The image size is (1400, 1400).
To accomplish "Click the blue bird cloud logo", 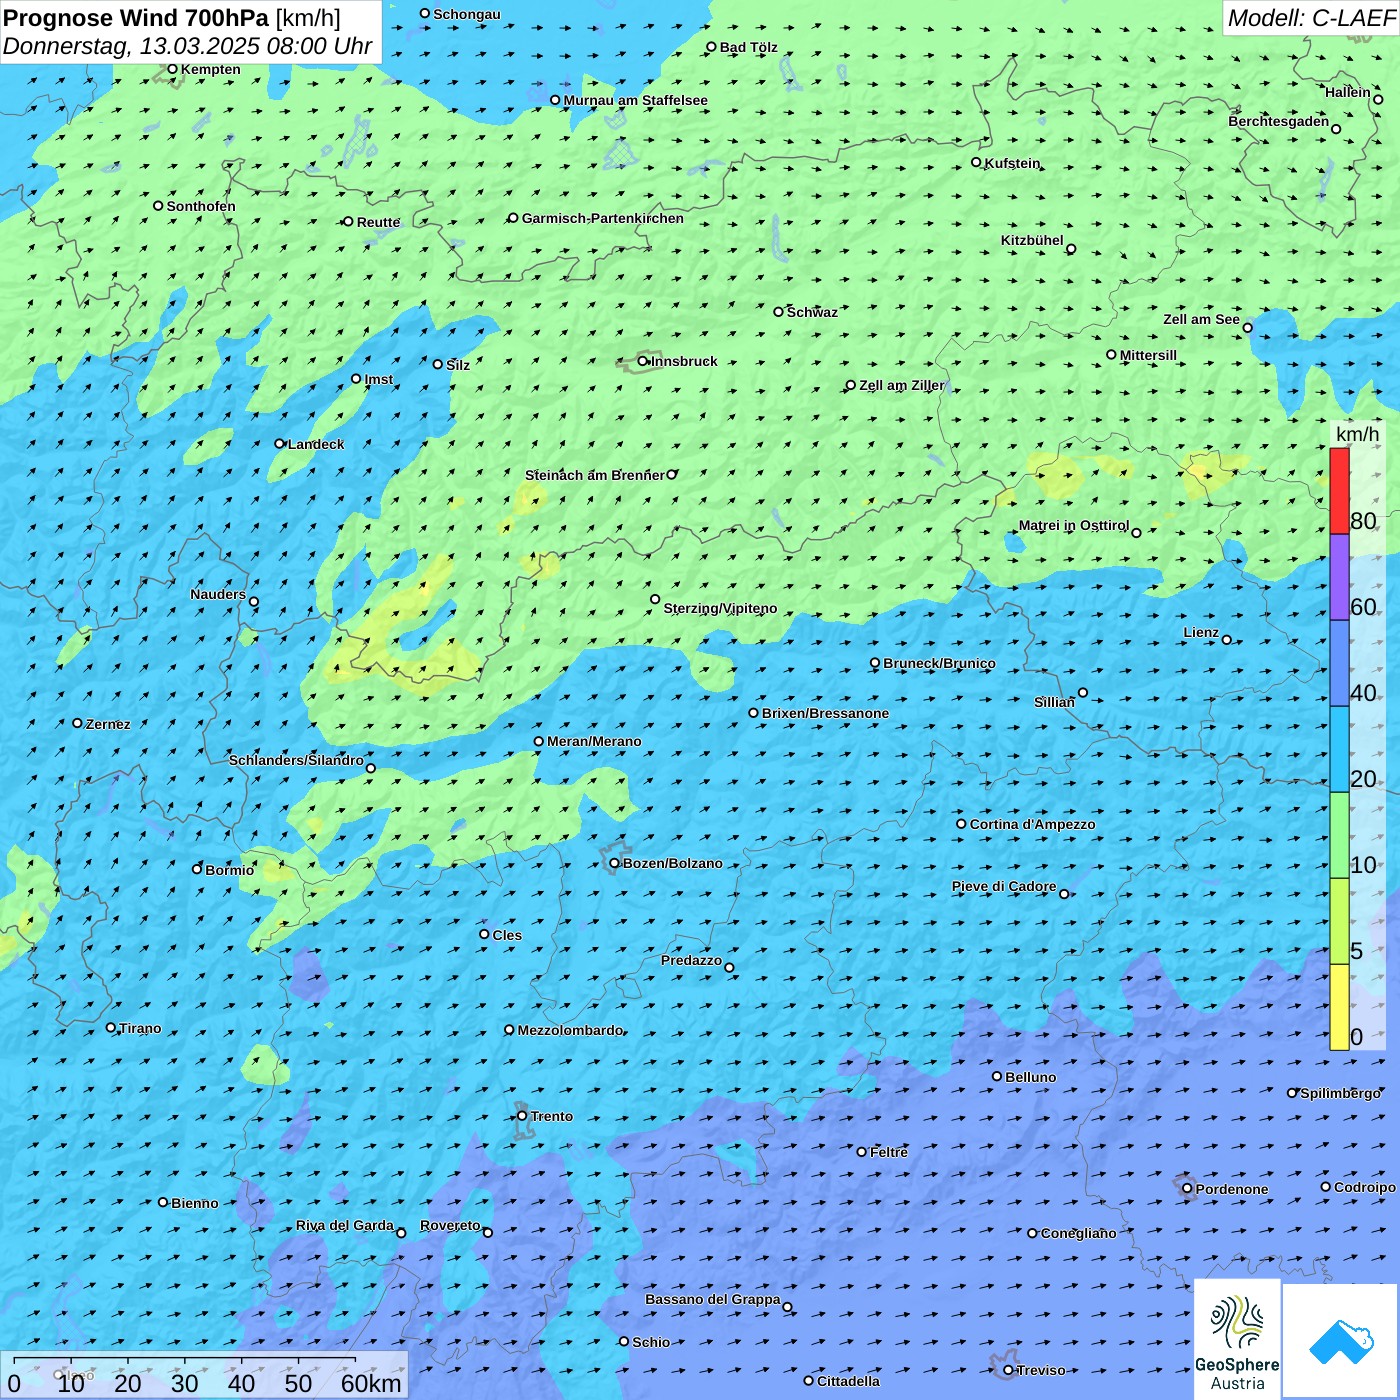I will [1341, 1342].
